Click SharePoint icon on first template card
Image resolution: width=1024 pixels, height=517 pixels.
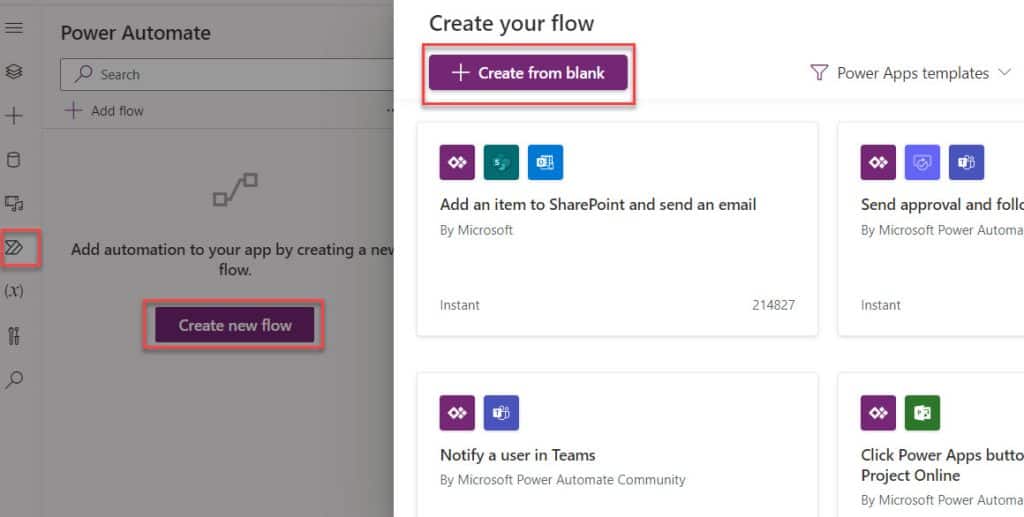point(502,163)
